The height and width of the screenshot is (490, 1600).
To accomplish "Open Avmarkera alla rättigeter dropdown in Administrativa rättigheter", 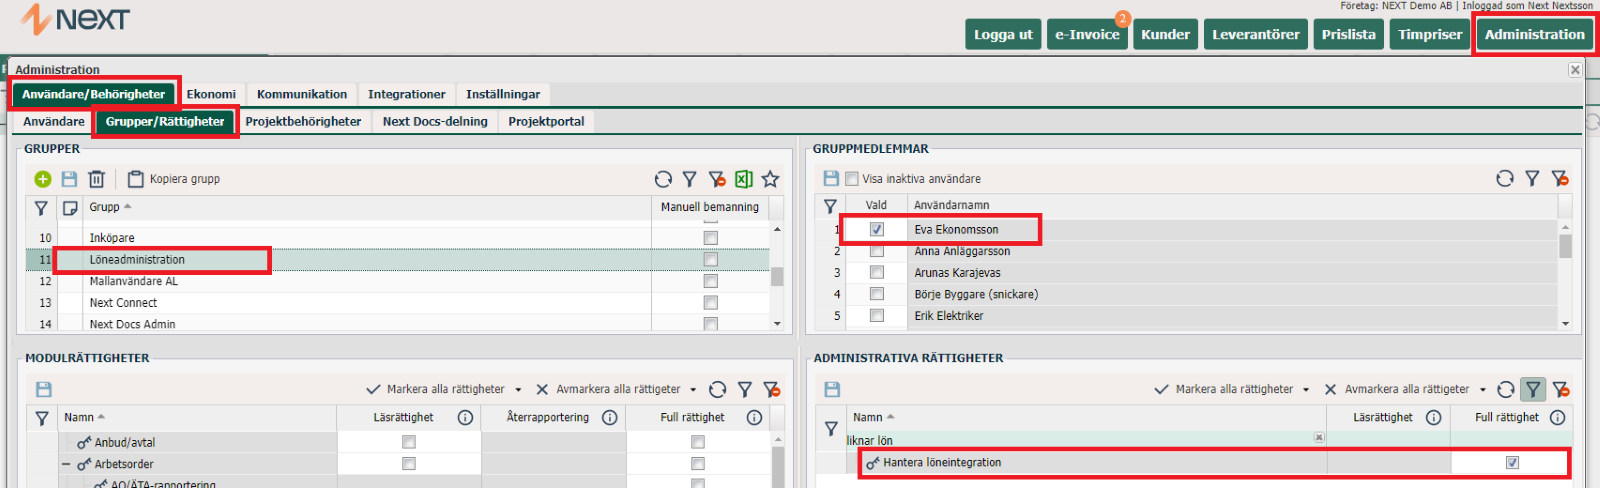I will [1482, 390].
